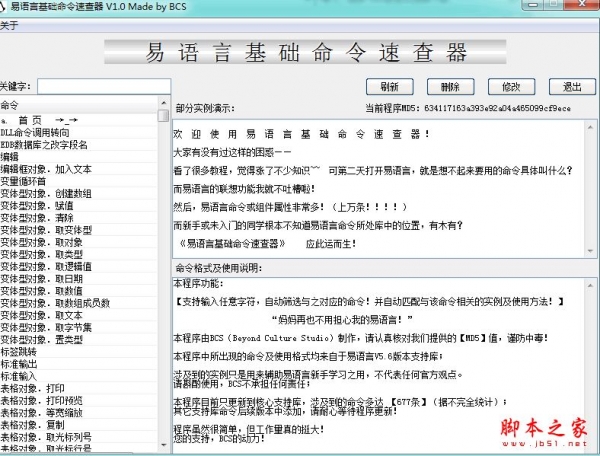The height and width of the screenshot is (456, 600).
Task: Click the 删除 button
Action: point(449,86)
